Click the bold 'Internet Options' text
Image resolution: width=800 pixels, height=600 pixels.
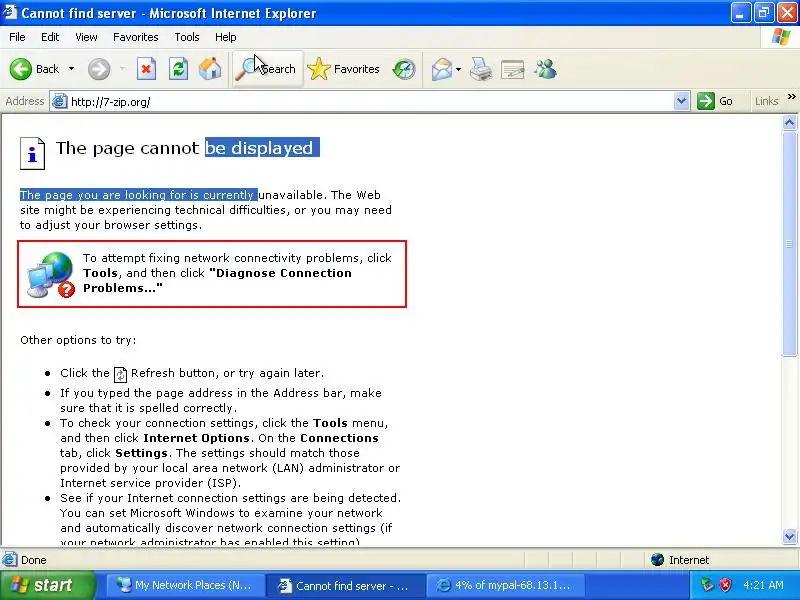pos(196,438)
